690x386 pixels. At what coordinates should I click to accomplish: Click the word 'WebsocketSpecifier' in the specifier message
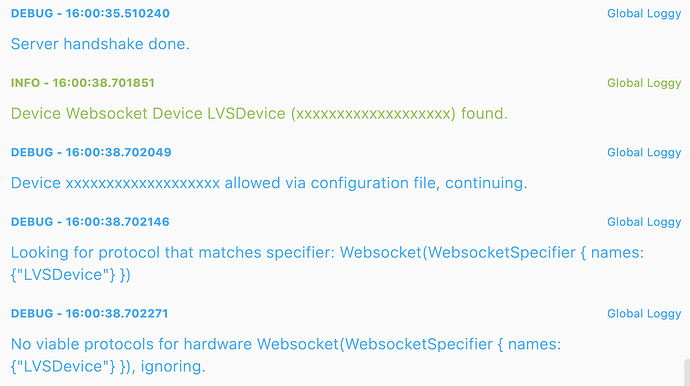[x=502, y=253]
